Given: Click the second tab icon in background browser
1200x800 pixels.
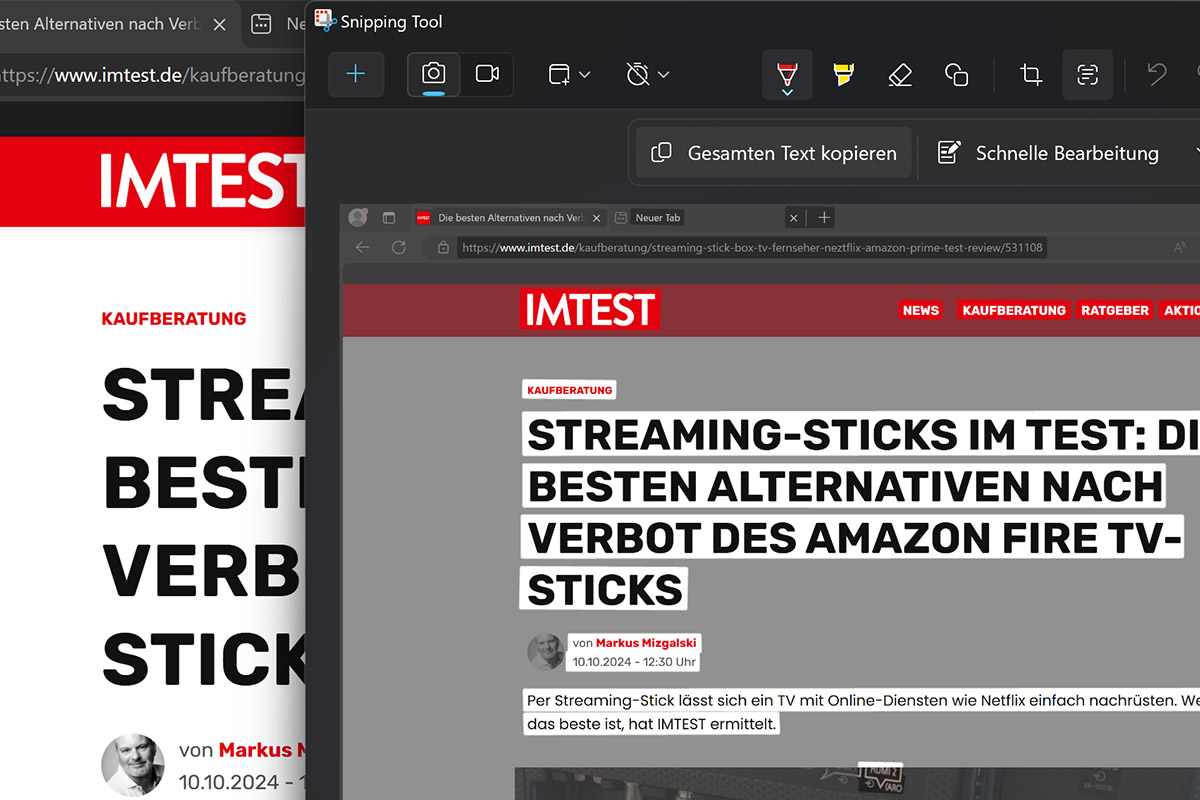Looking at the screenshot, I should (x=261, y=24).
